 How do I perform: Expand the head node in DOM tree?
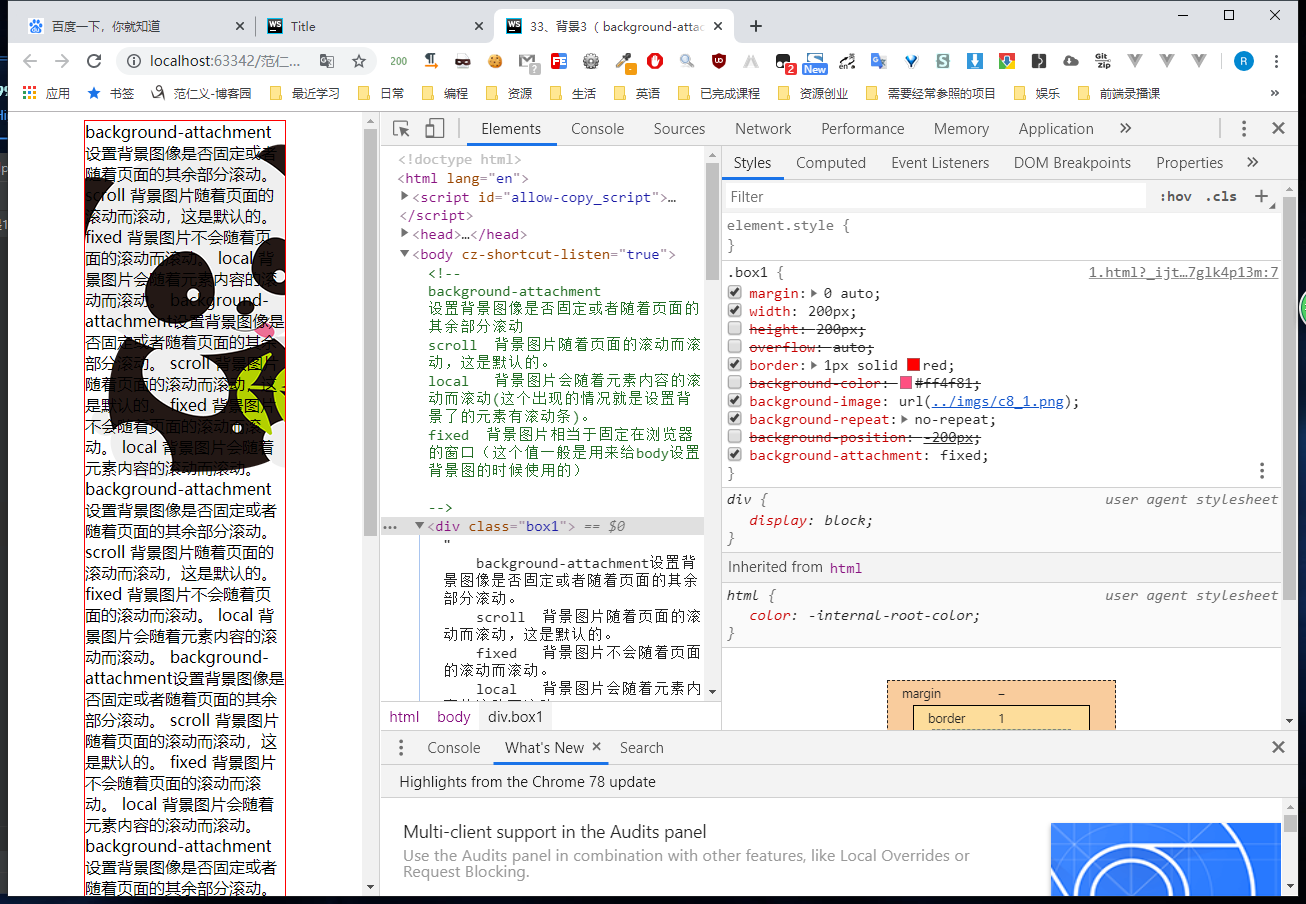tap(405, 234)
